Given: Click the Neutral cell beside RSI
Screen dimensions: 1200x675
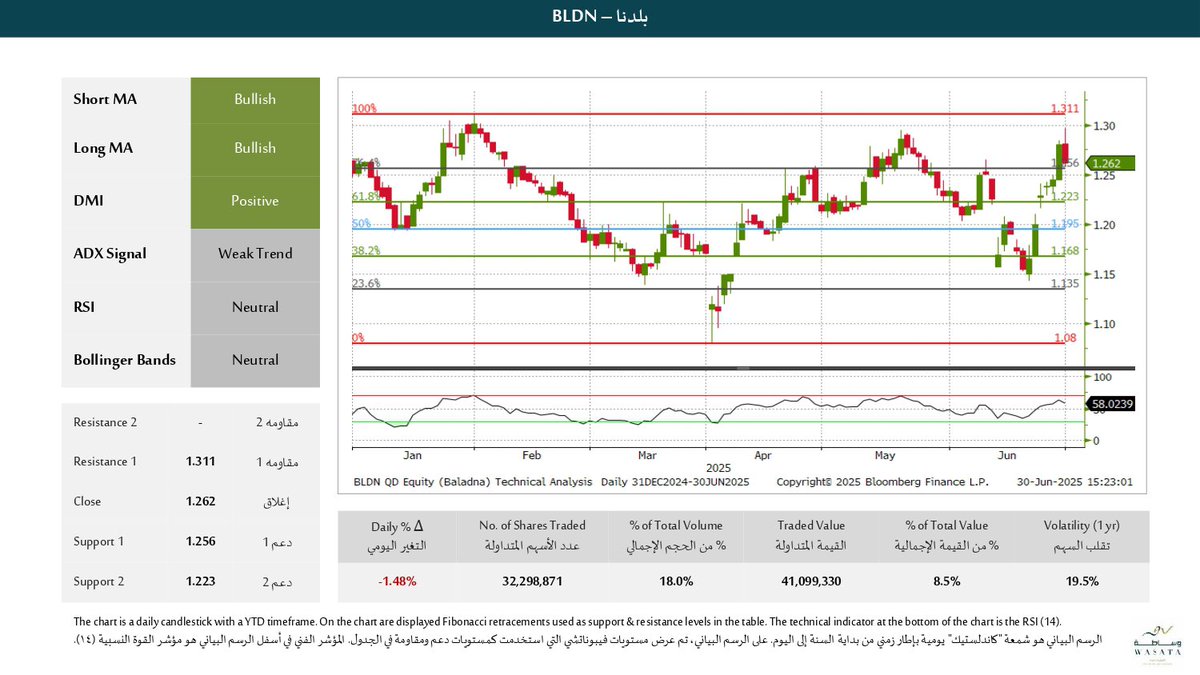Looking at the screenshot, I should [255, 307].
